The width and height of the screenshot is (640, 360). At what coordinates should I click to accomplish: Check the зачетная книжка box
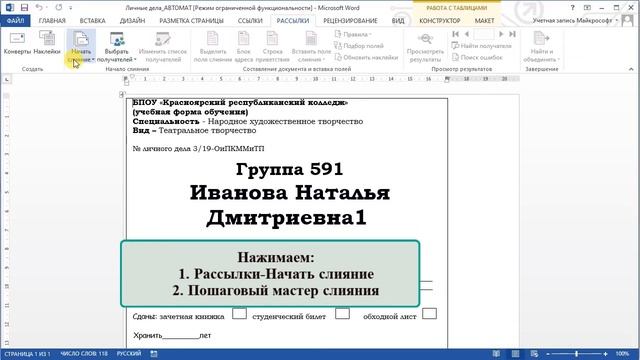239,313
